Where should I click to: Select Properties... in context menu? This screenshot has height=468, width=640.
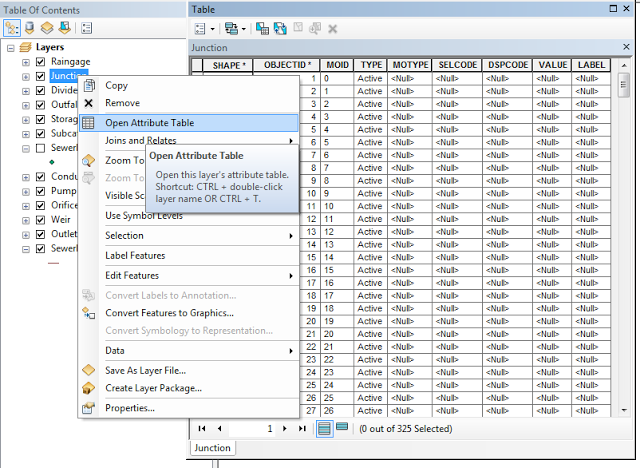(130, 407)
